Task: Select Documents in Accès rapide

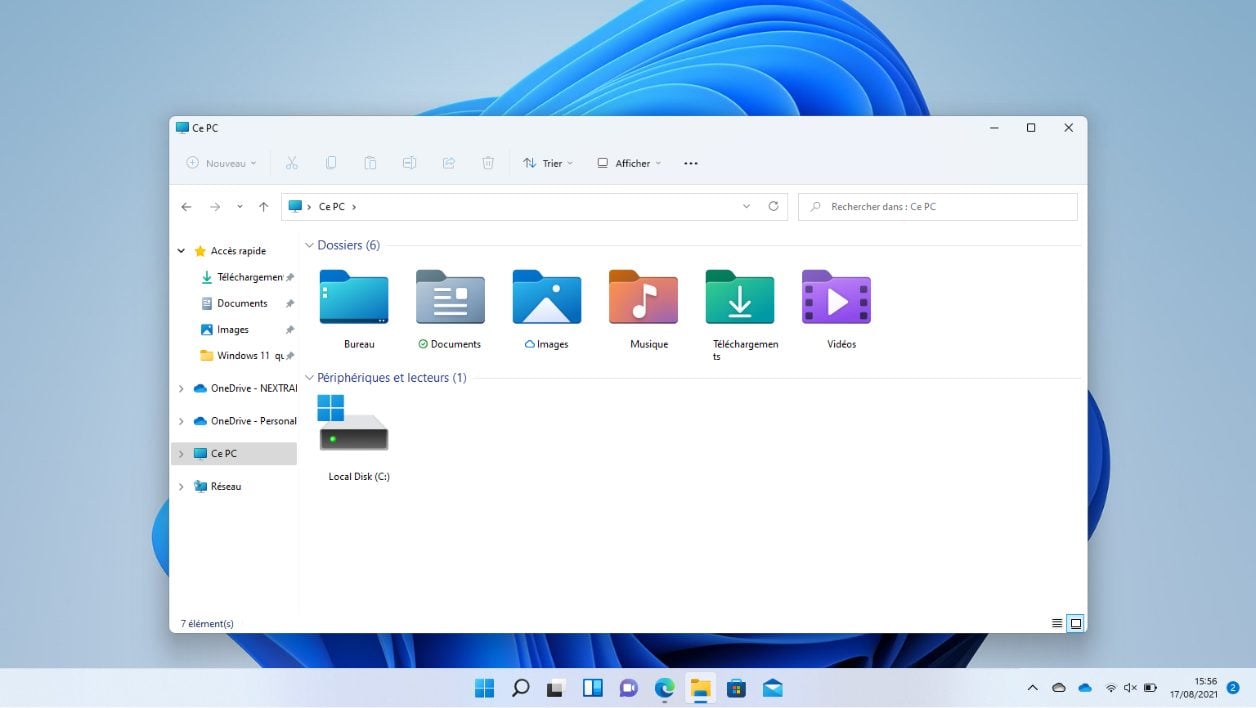Action: coord(247,303)
